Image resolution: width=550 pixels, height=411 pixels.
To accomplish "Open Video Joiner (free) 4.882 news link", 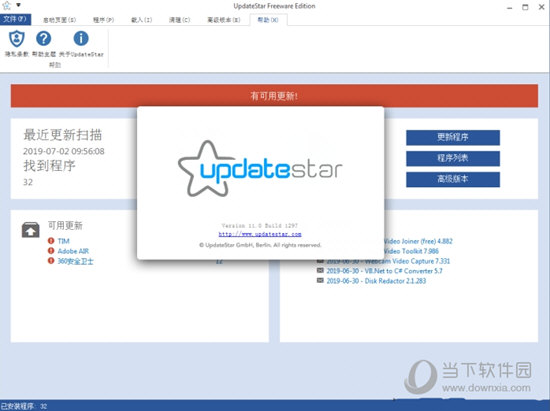I will [x=418, y=241].
